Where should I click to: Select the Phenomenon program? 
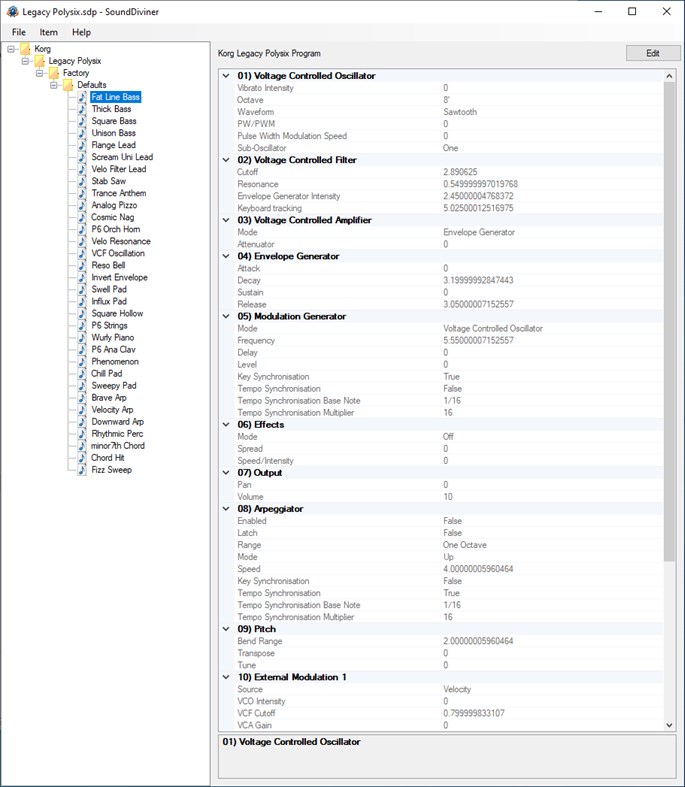click(x=115, y=361)
